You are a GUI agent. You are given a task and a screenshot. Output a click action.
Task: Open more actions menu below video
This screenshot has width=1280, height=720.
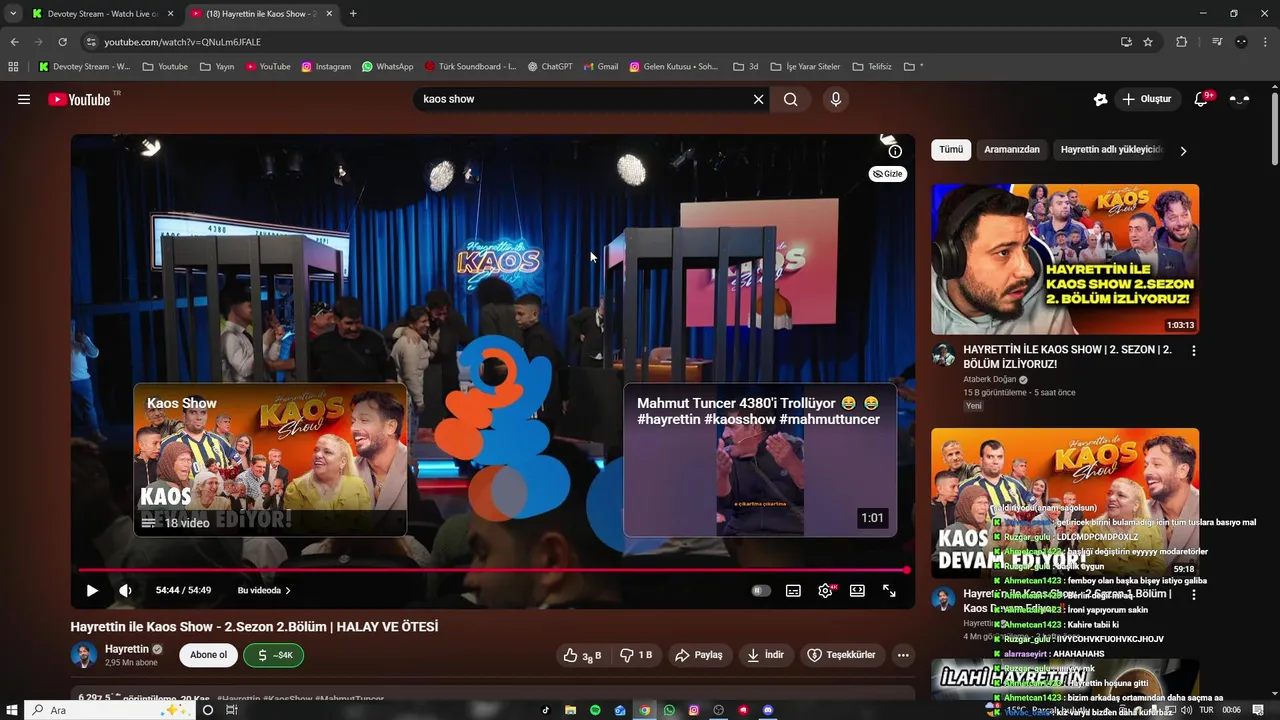click(x=903, y=655)
